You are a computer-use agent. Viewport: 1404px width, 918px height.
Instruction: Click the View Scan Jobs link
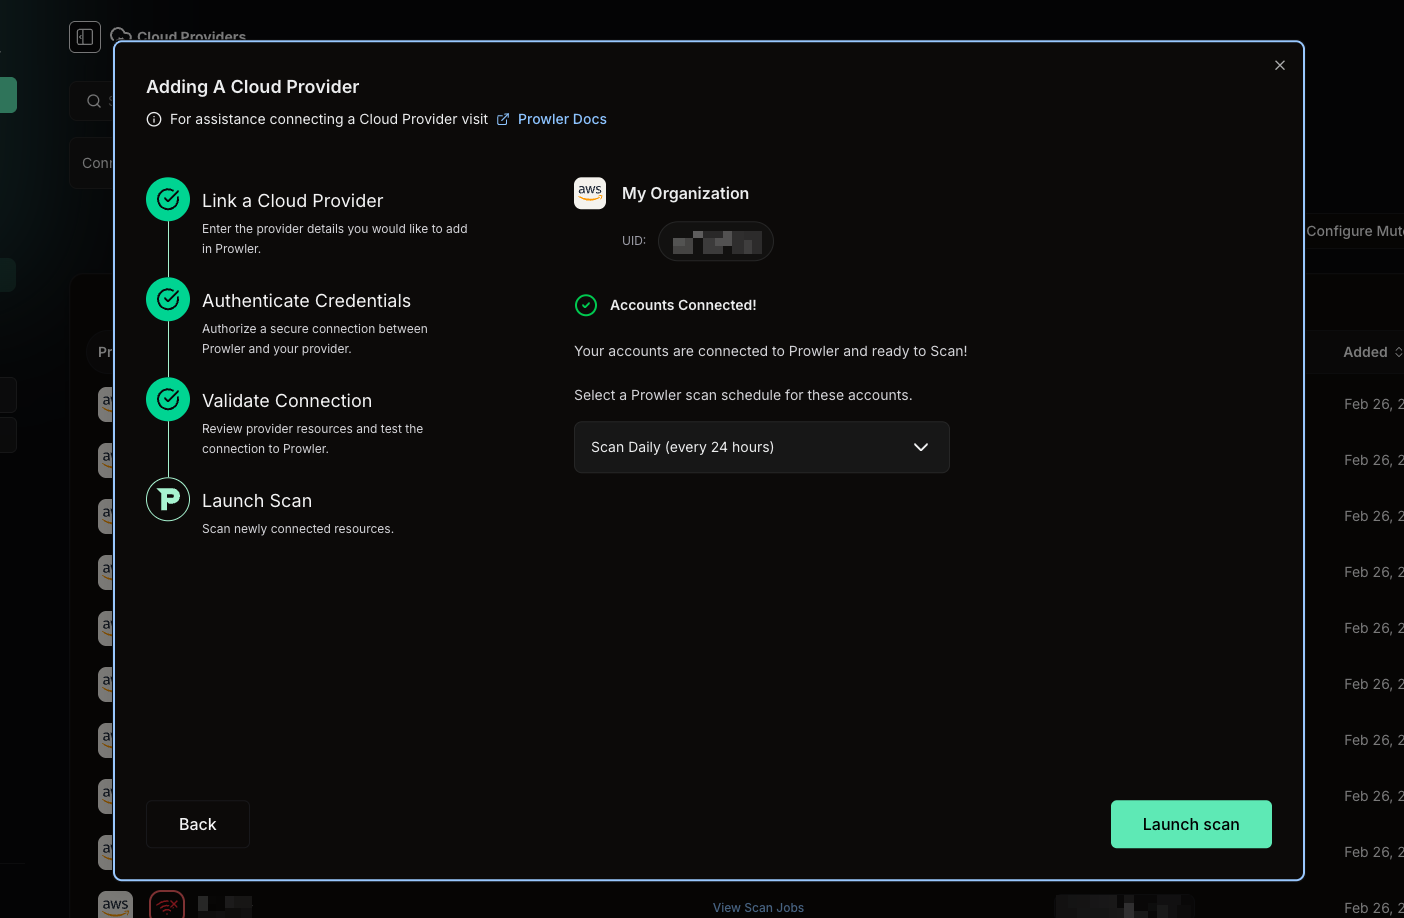758,907
